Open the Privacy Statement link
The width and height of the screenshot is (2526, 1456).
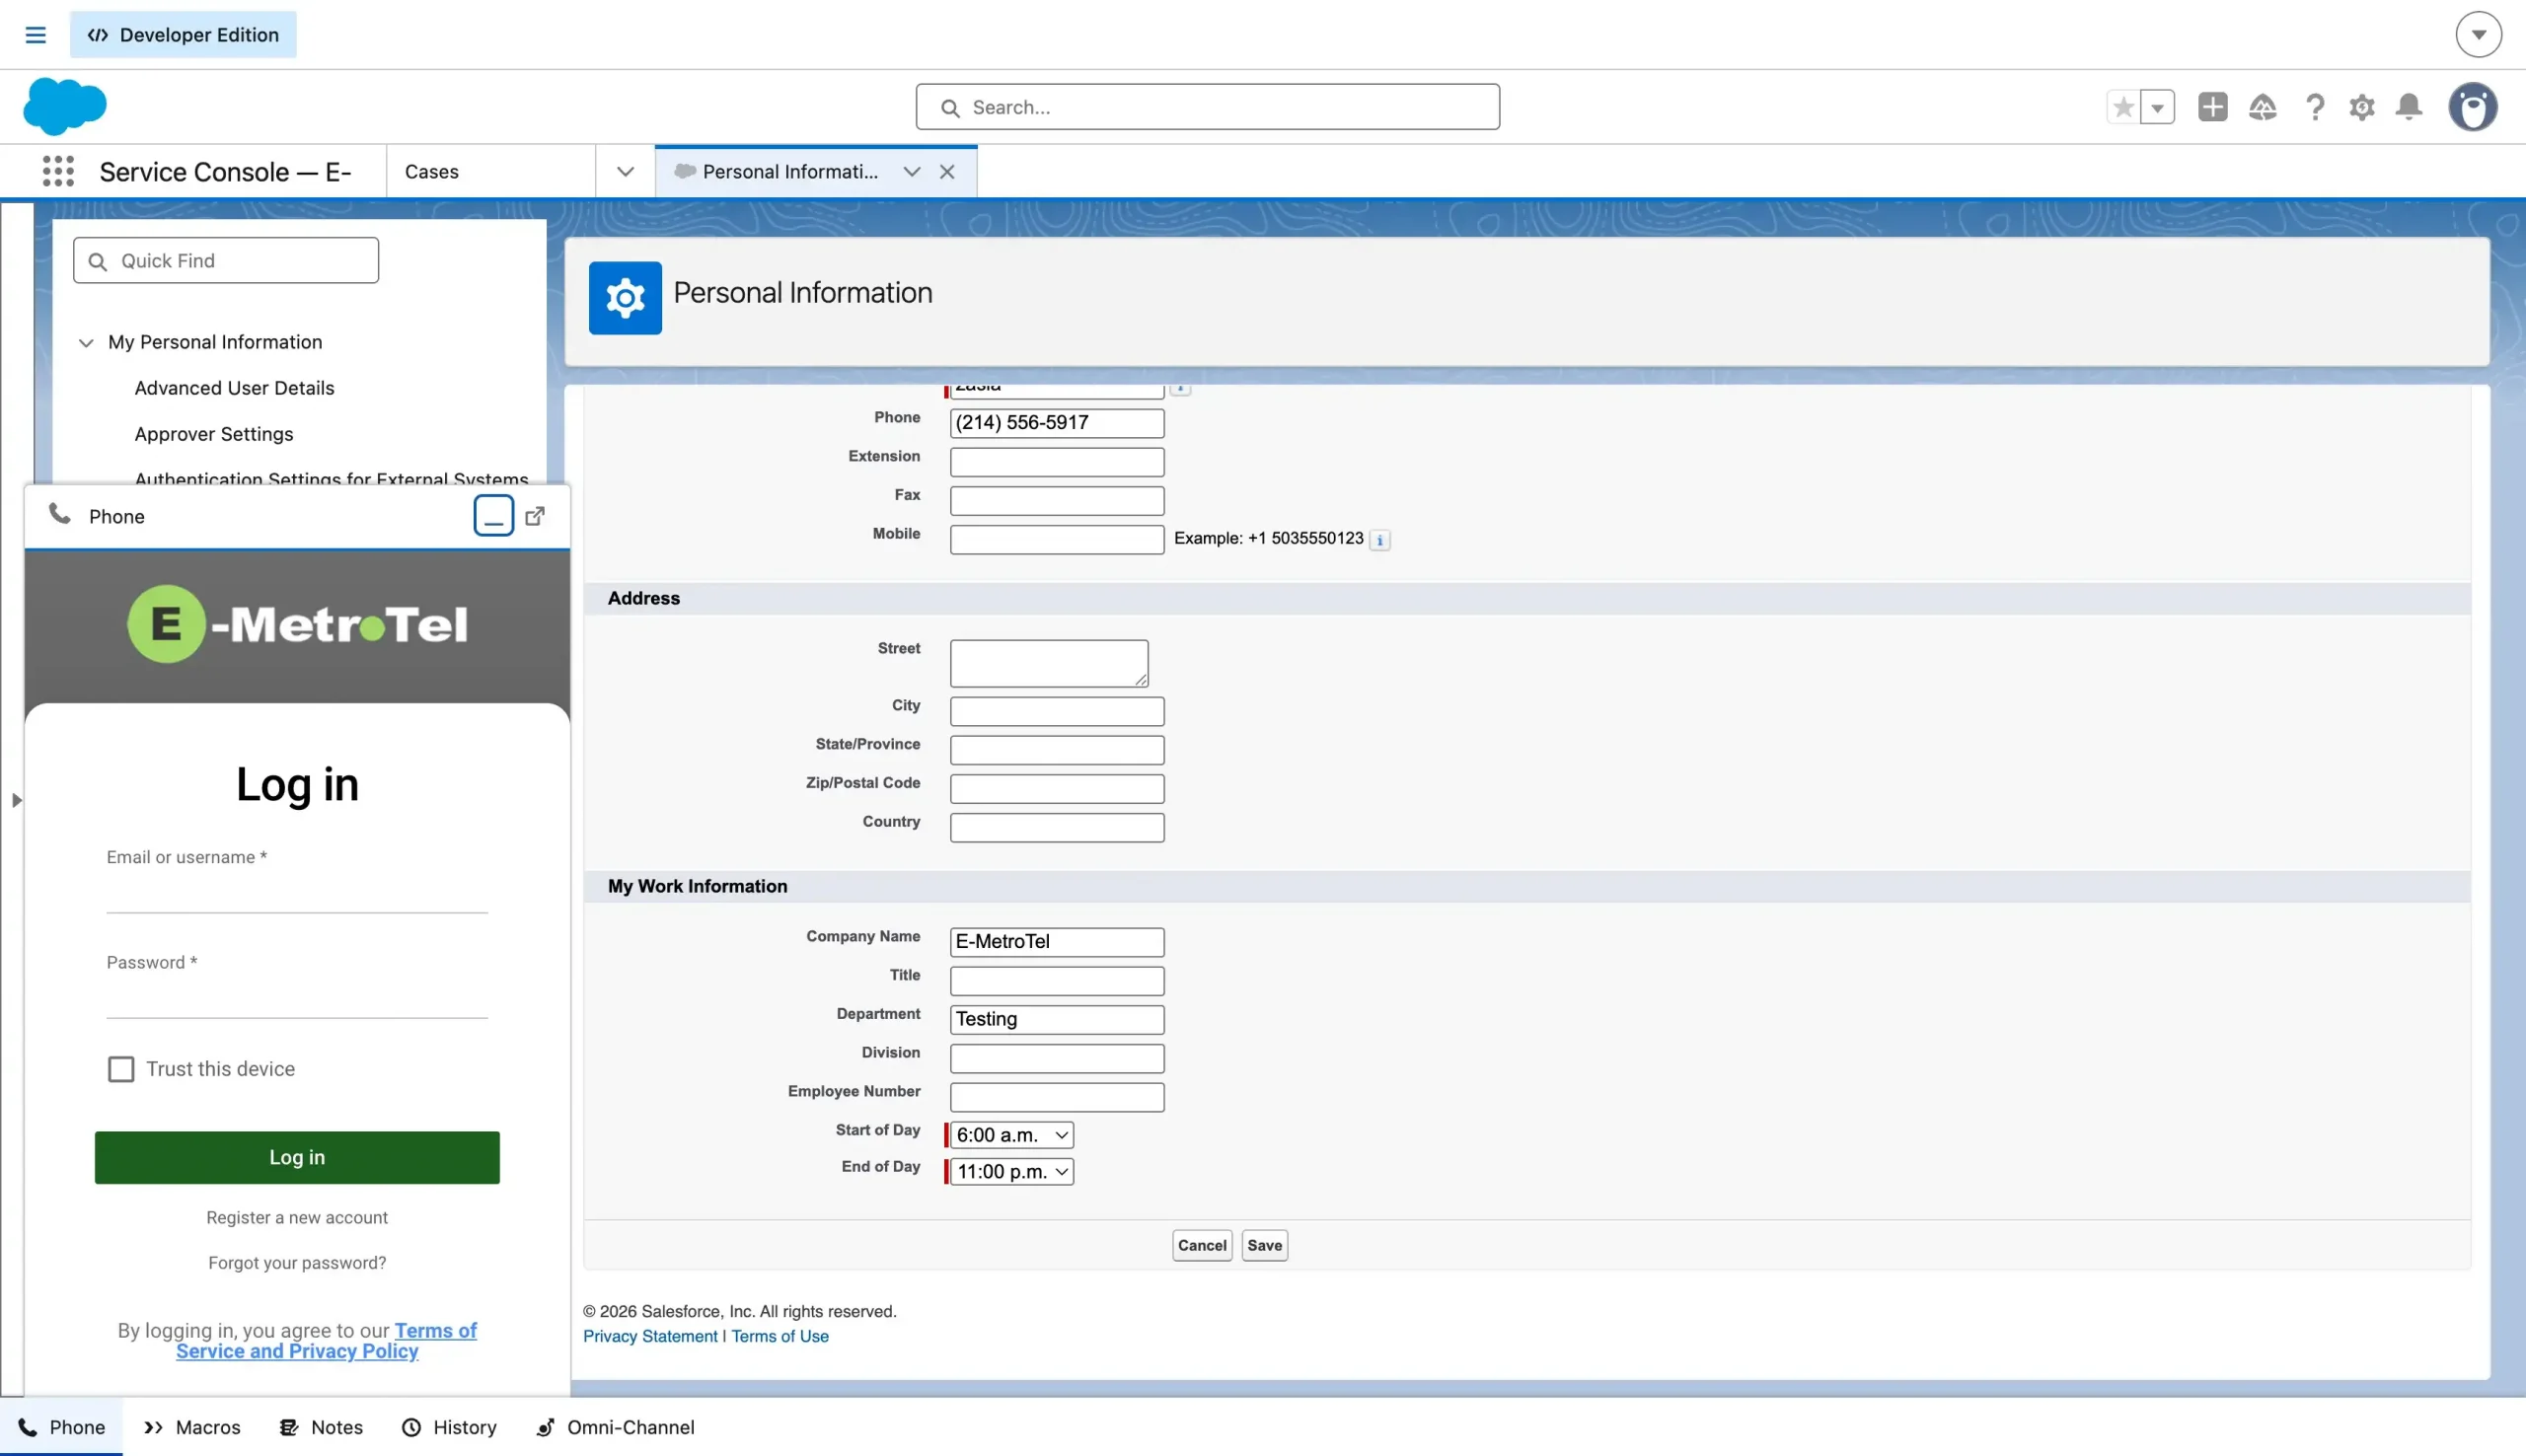pos(650,1336)
